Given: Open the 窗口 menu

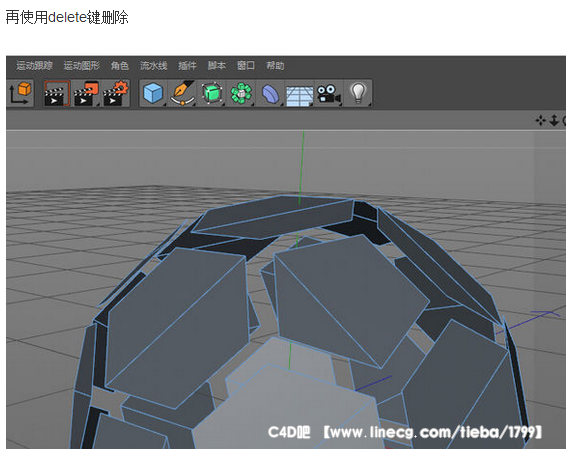Looking at the screenshot, I should pos(246,66).
